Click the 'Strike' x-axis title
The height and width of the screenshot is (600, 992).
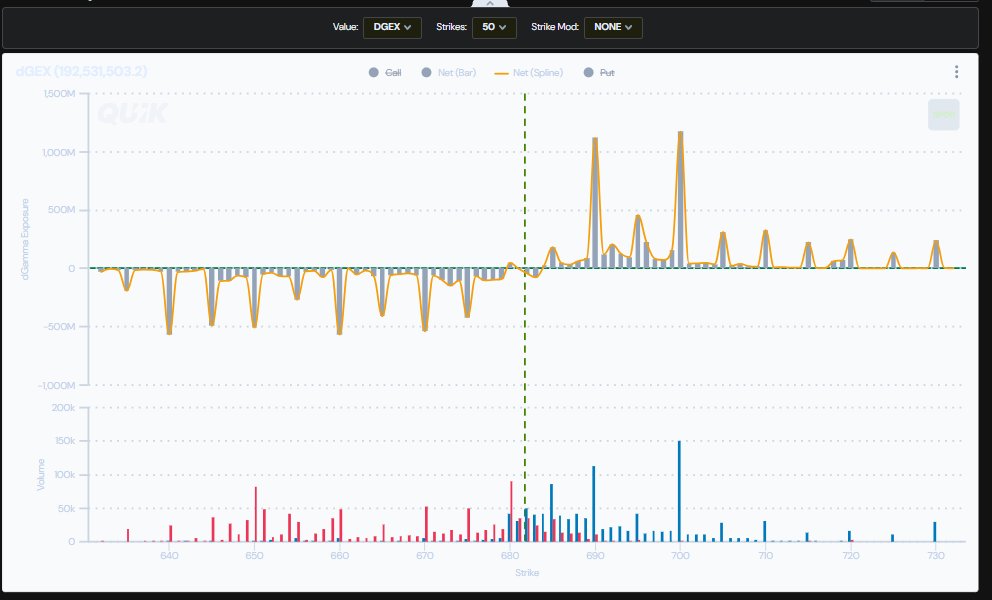click(x=527, y=573)
